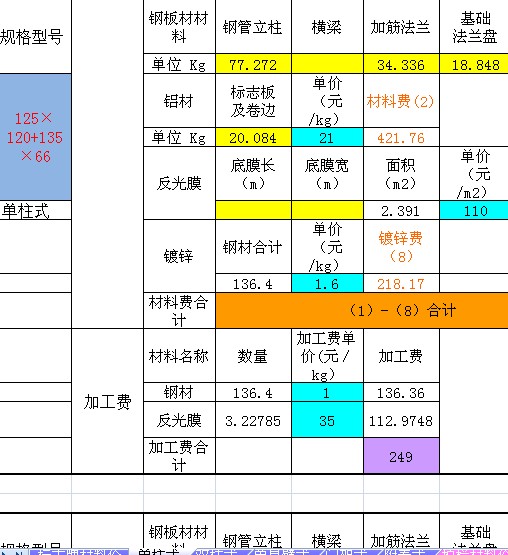508x555 pixels.
Task: Select 136.4 quantity in 钢材 row
Action: (253, 392)
